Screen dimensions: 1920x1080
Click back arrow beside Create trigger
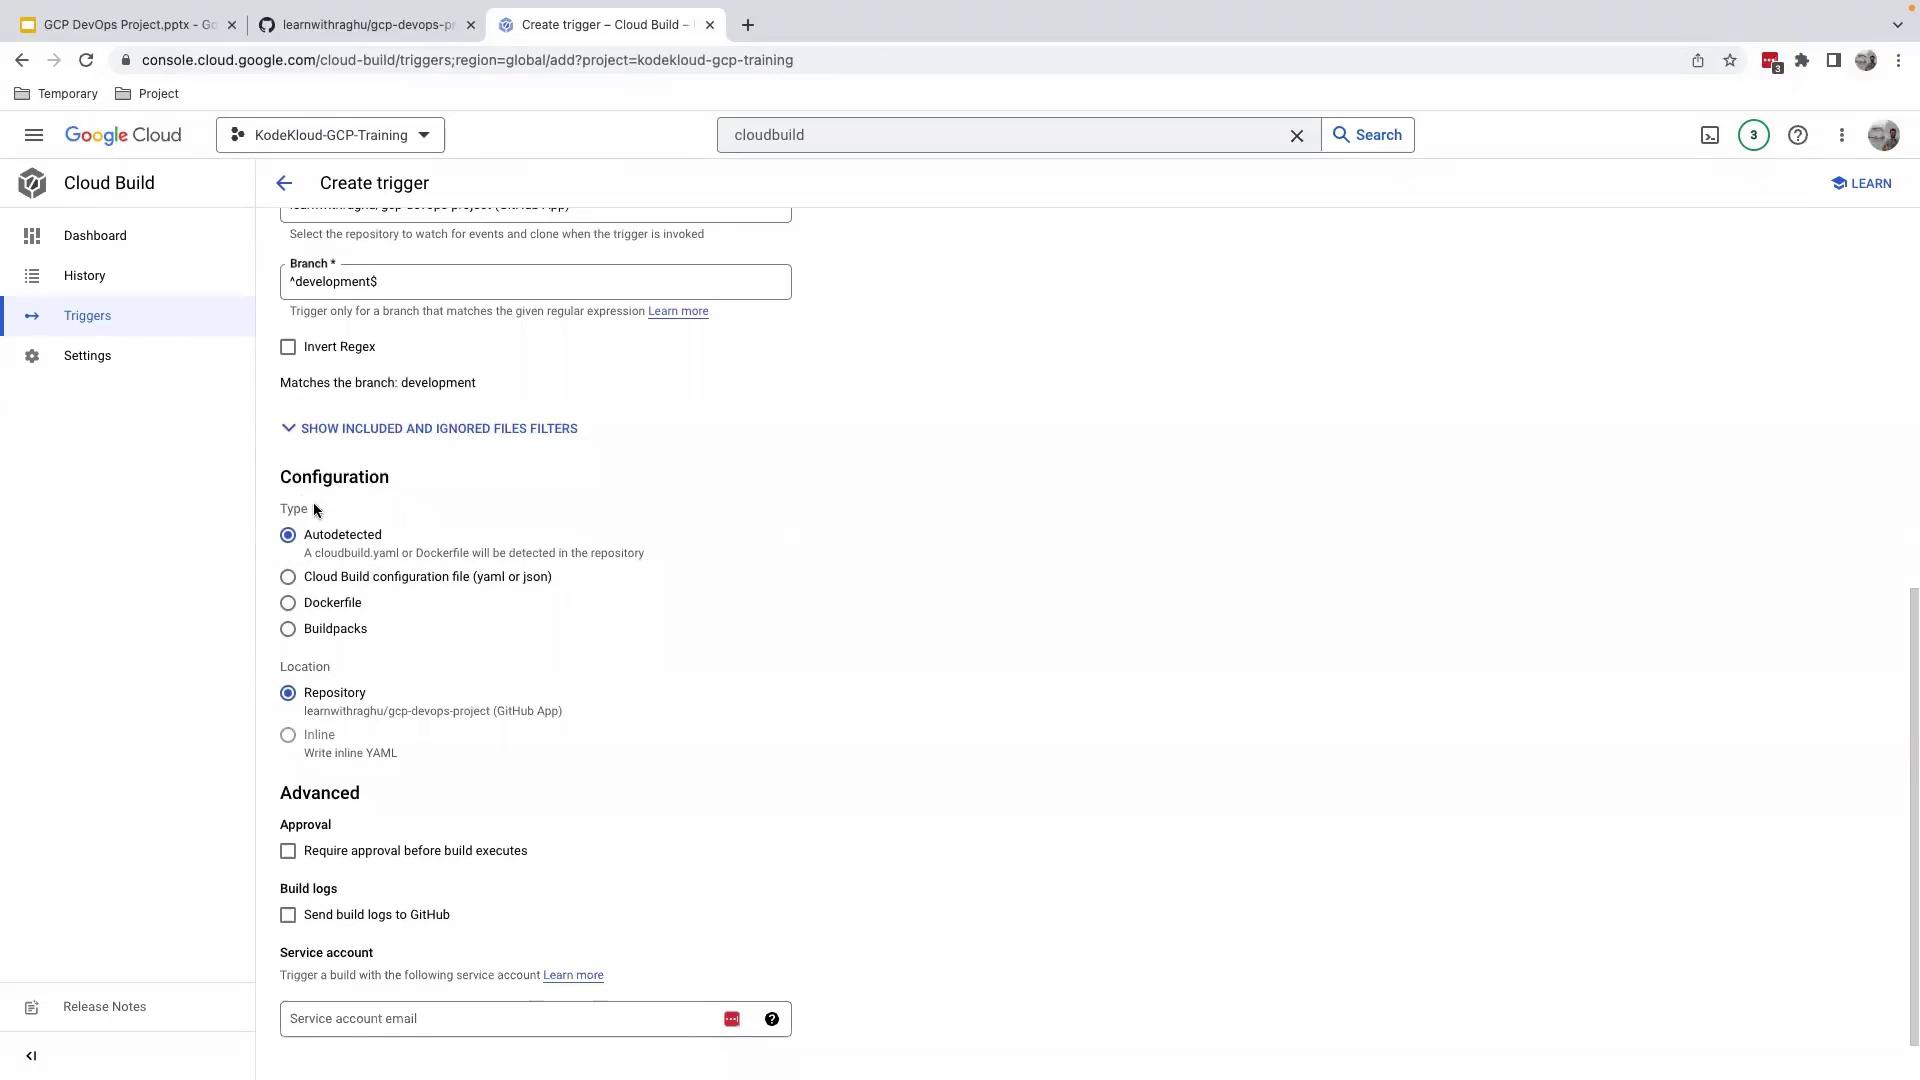click(284, 183)
